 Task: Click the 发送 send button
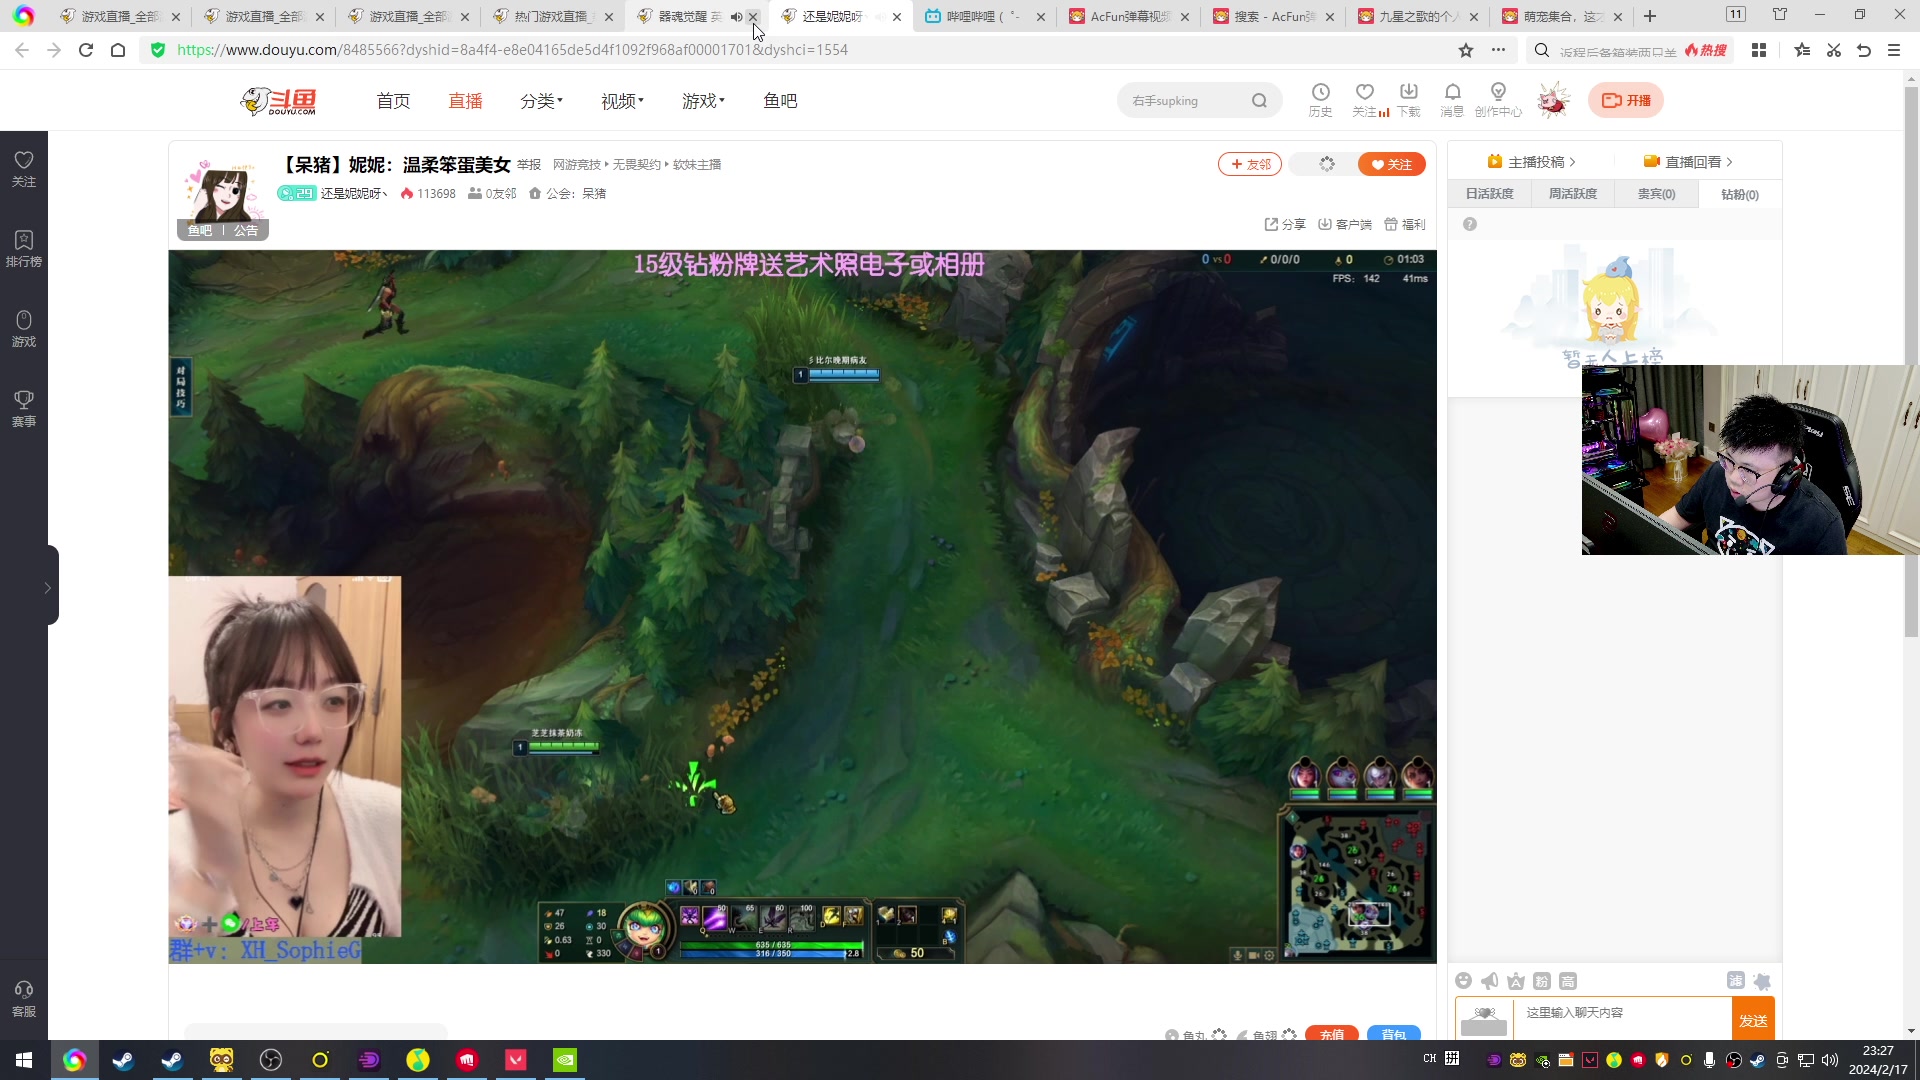click(1753, 1020)
